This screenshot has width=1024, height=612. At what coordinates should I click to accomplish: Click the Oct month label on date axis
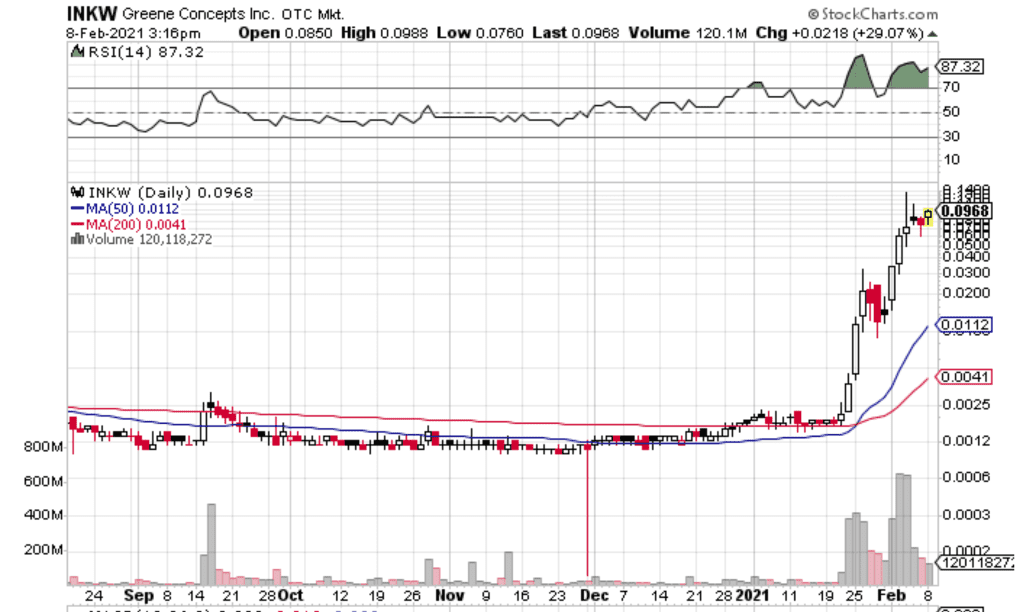[x=291, y=596]
